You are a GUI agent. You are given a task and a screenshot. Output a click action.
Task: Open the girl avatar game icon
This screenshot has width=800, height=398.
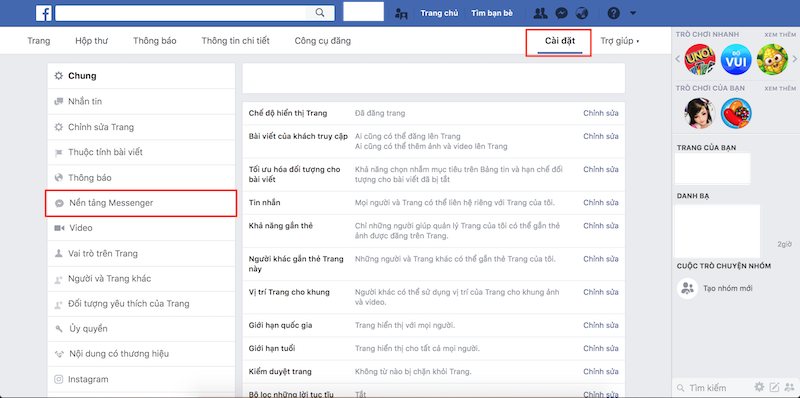699,113
